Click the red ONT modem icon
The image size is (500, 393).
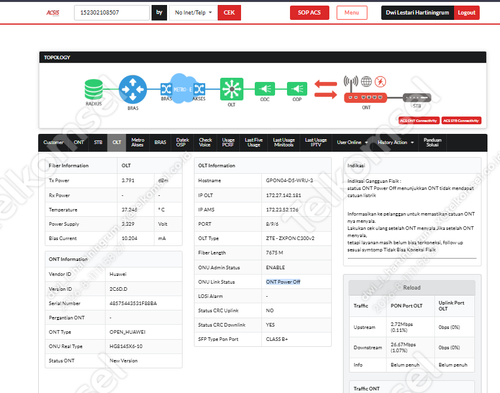click(x=365, y=97)
